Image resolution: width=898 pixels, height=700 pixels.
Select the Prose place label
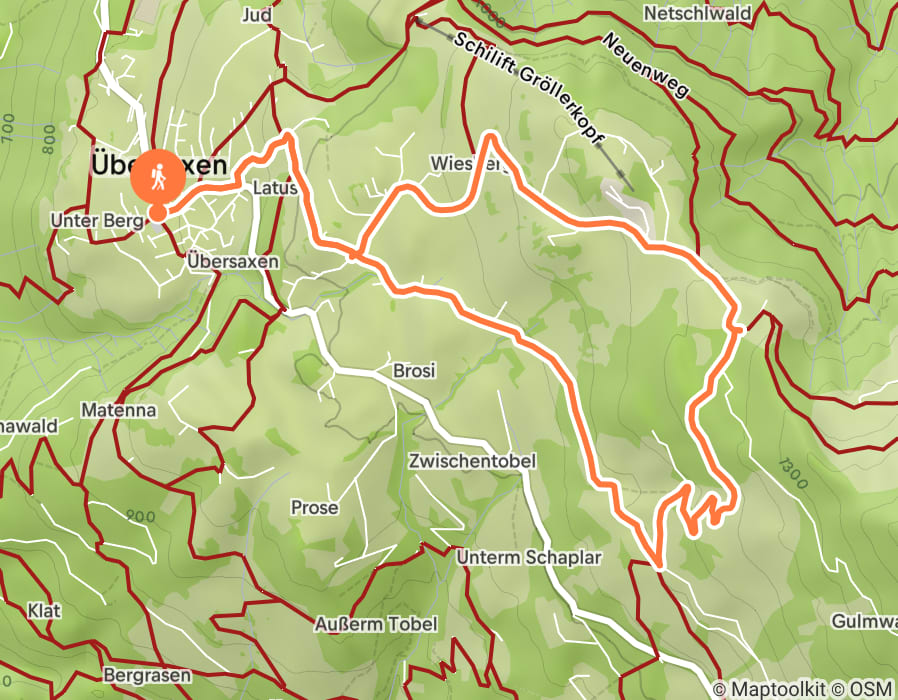pyautogui.click(x=314, y=508)
